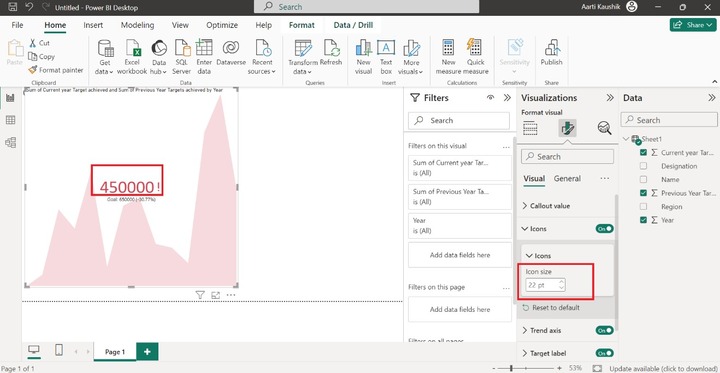Collapse the Data pane
This screenshot has height=373, width=720.
(712, 98)
